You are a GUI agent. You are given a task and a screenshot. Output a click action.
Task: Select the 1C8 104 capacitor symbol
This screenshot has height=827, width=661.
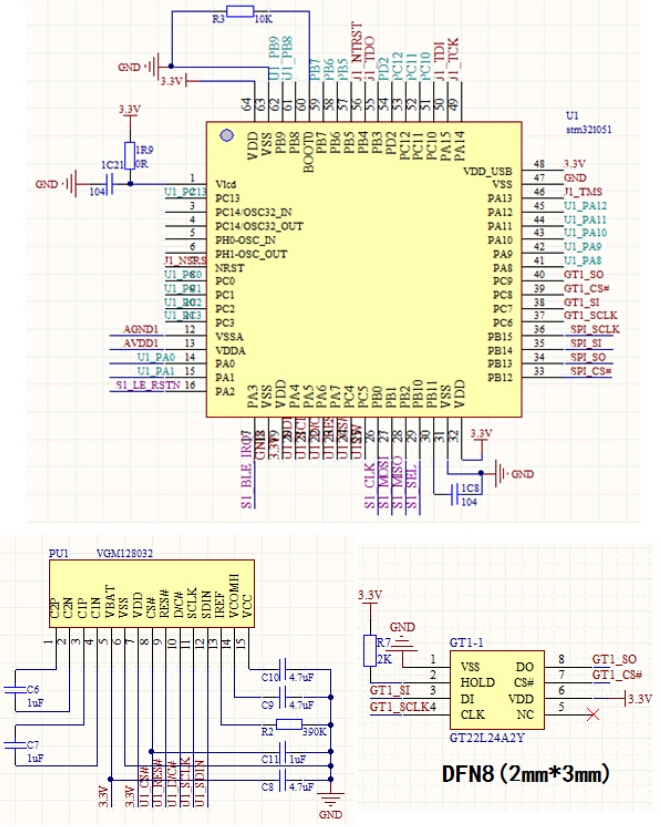coord(459,491)
